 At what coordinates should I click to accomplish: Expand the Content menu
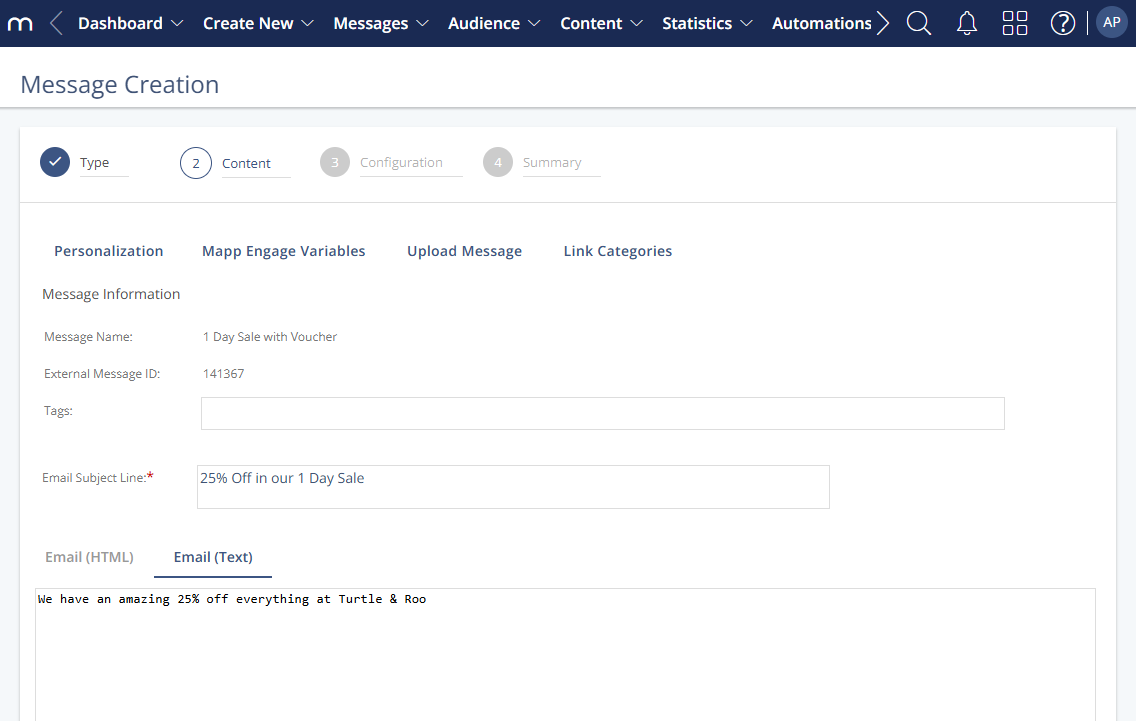point(601,23)
